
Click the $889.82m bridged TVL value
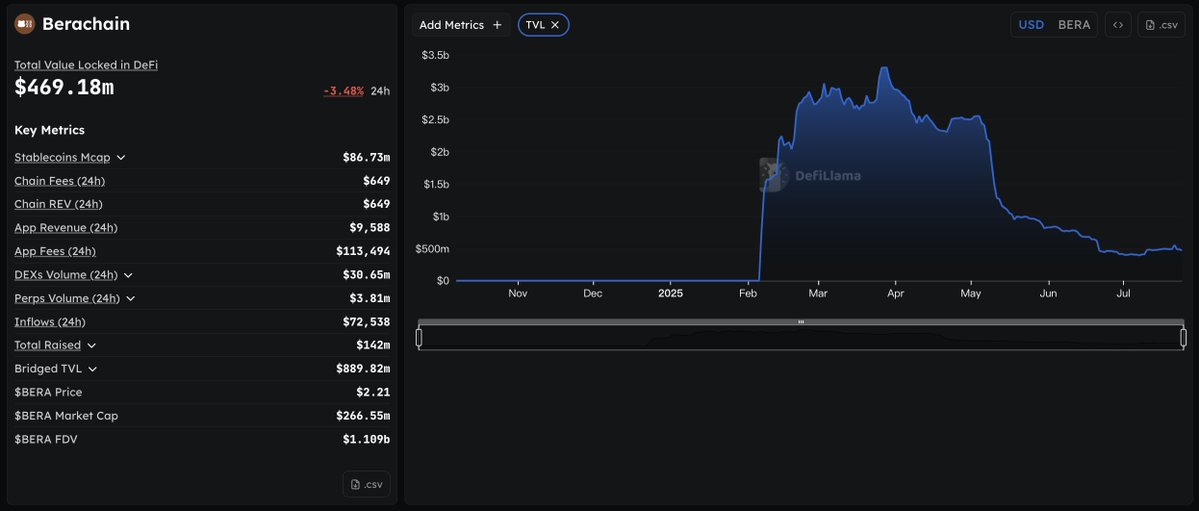point(363,369)
